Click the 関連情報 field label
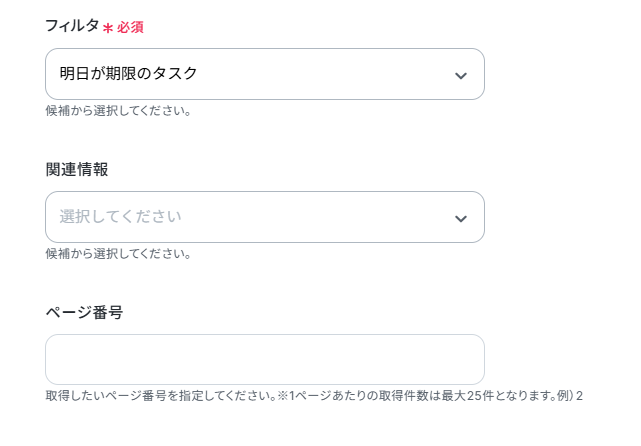The image size is (641, 446). pyautogui.click(x=77, y=169)
